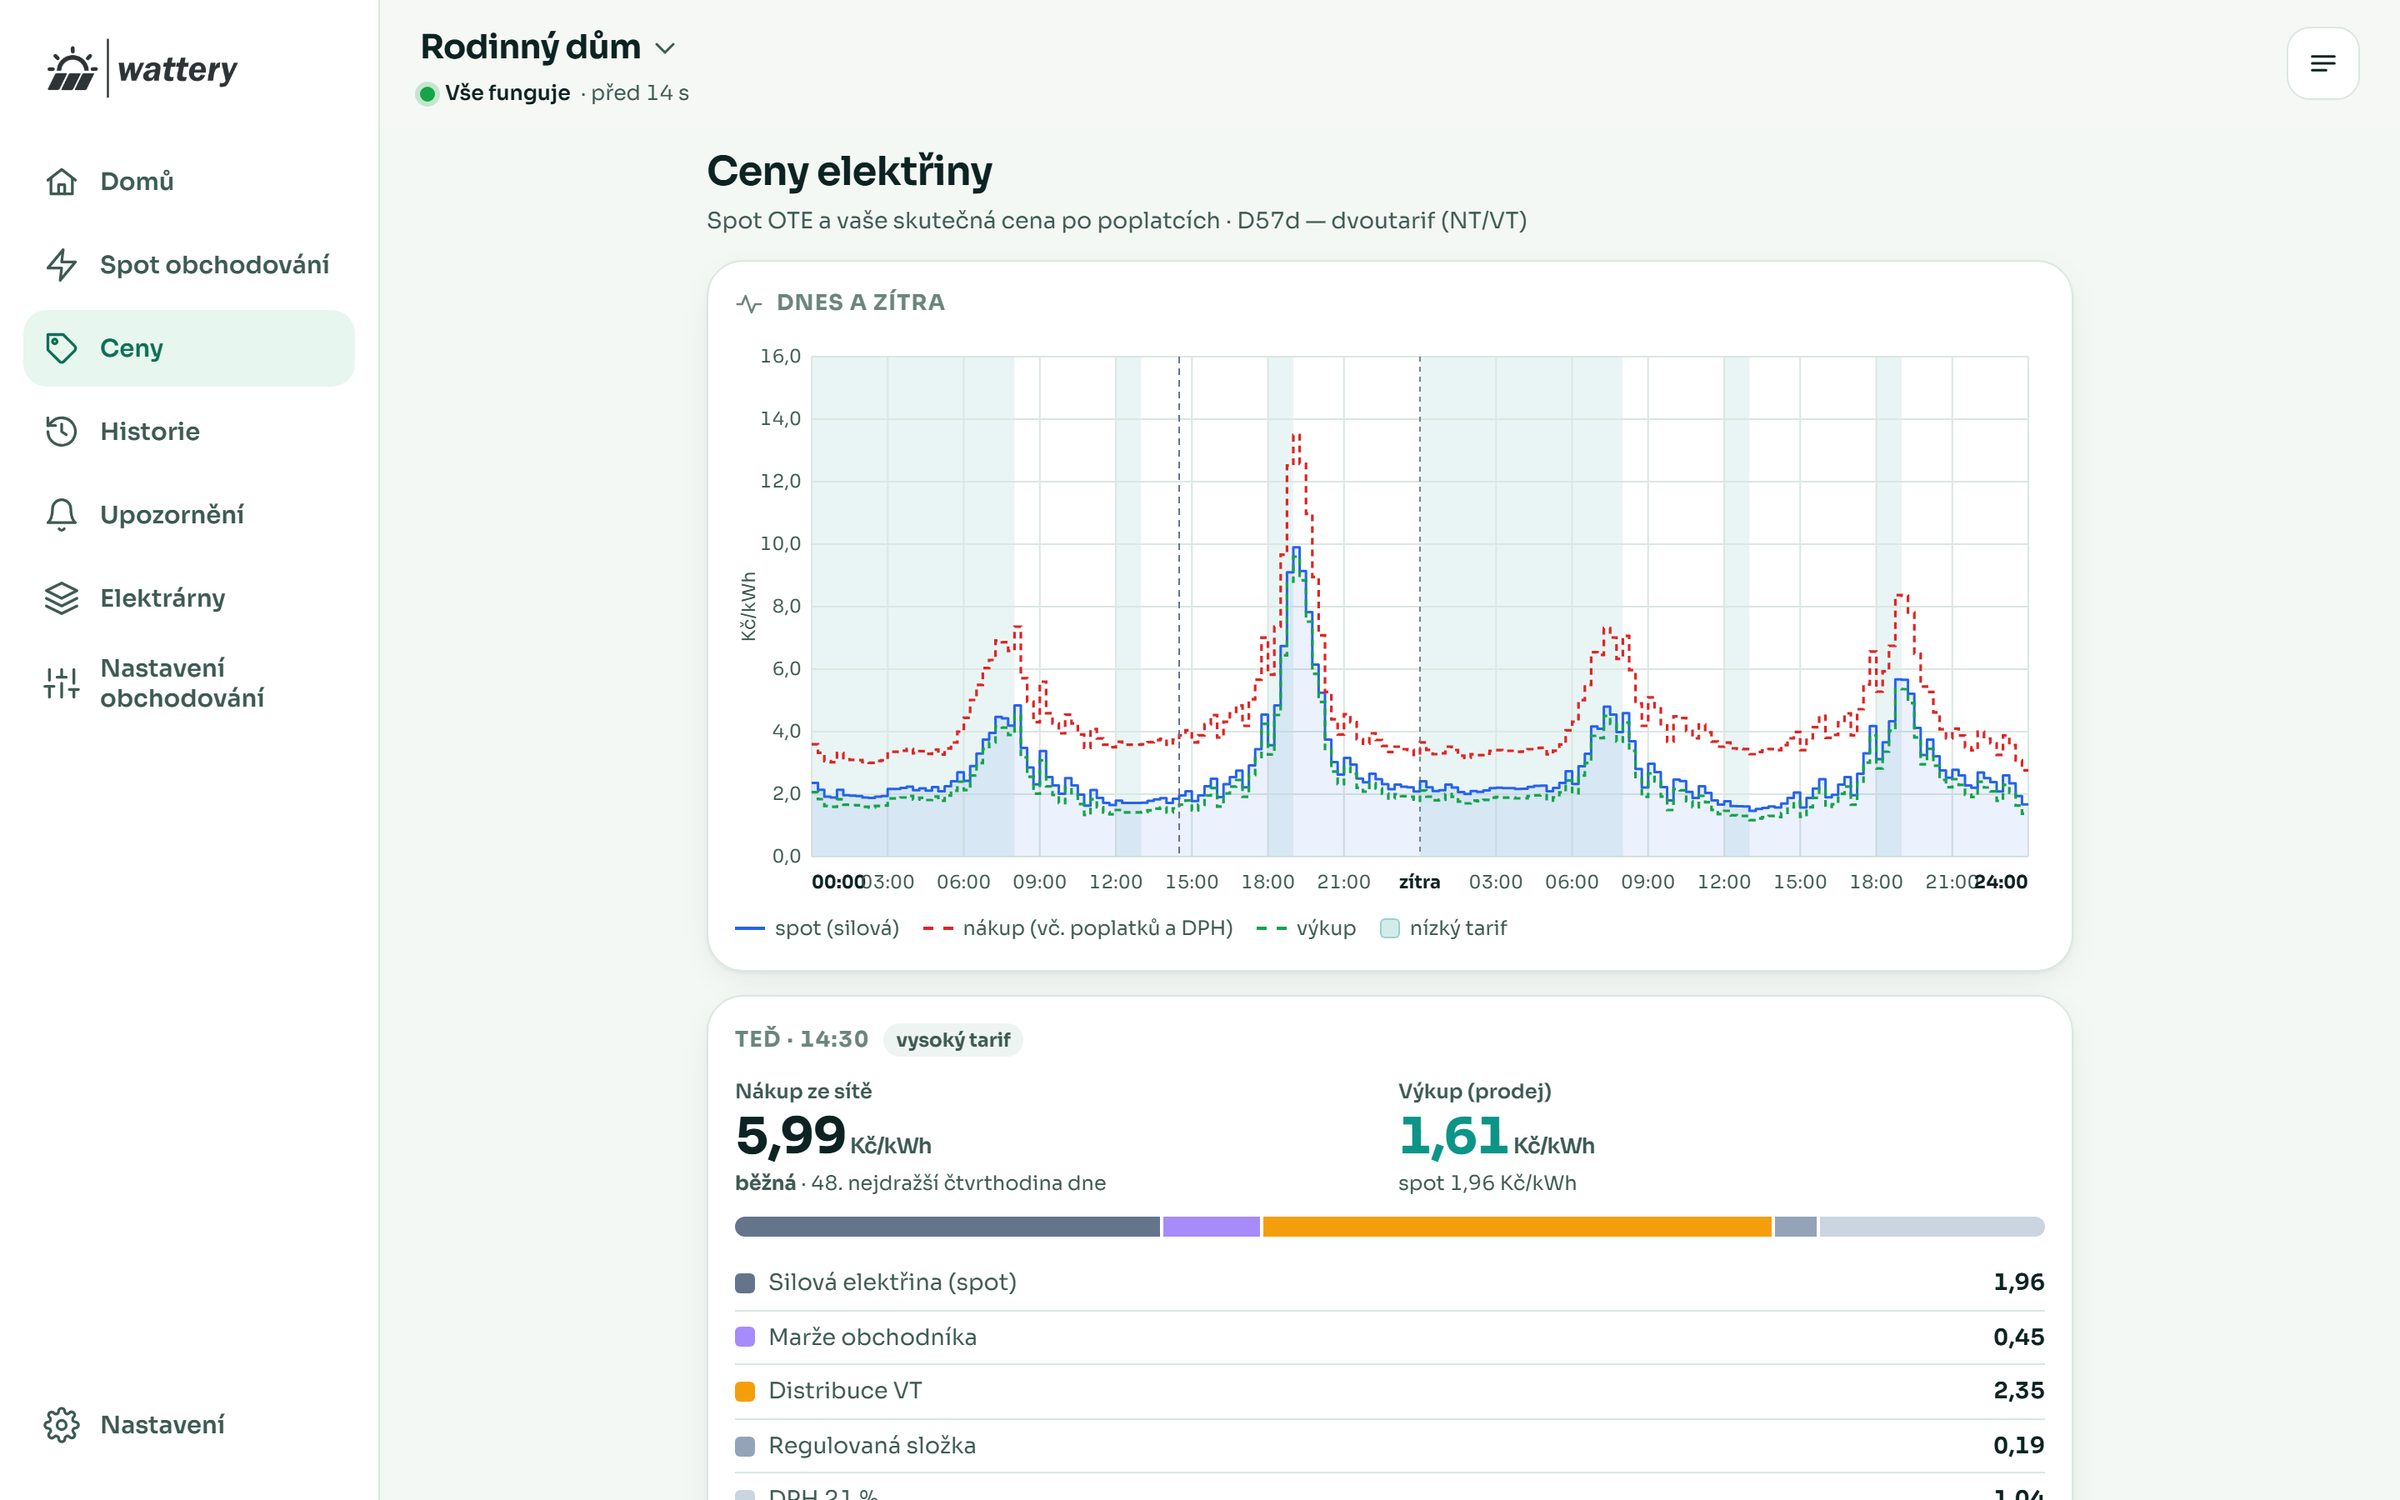Click the Silová elektřina (spot) color swatch
Viewport: 2400px width, 1500px height.
(x=745, y=1283)
